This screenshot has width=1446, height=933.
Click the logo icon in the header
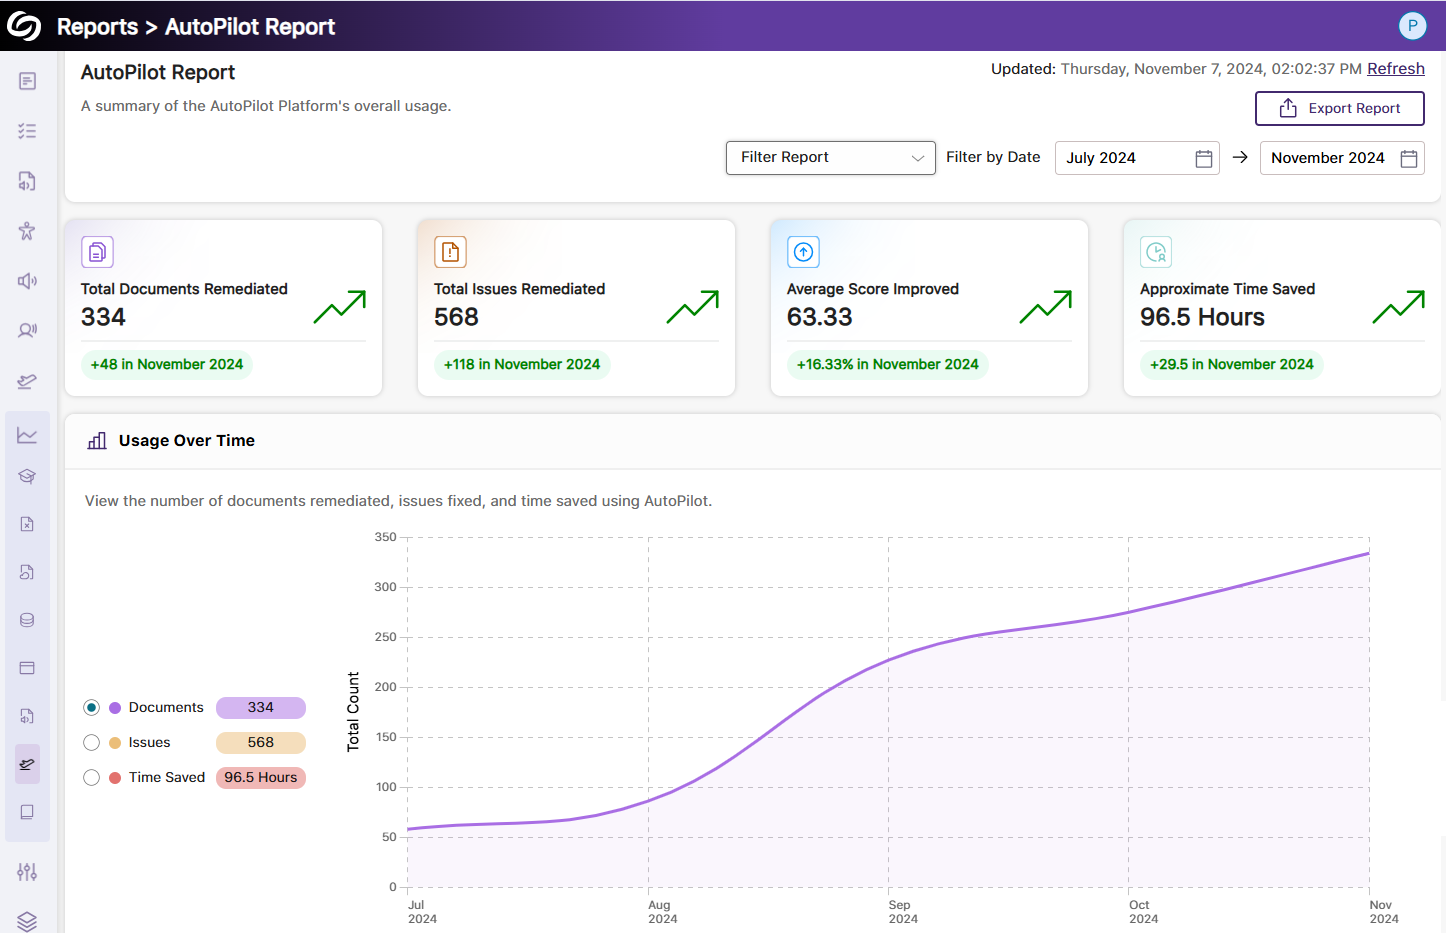point(24,26)
